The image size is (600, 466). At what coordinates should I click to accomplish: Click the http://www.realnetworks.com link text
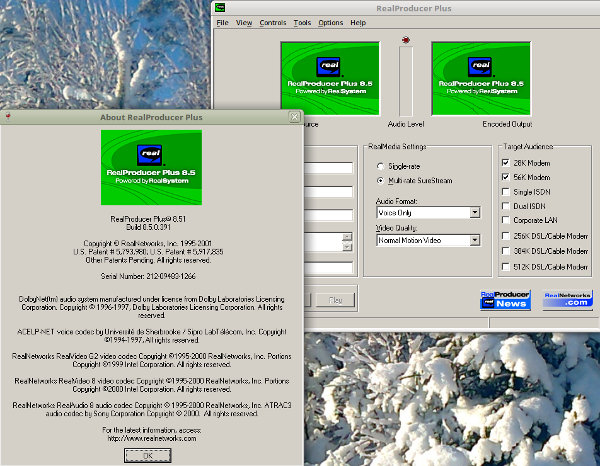pyautogui.click(x=152, y=438)
